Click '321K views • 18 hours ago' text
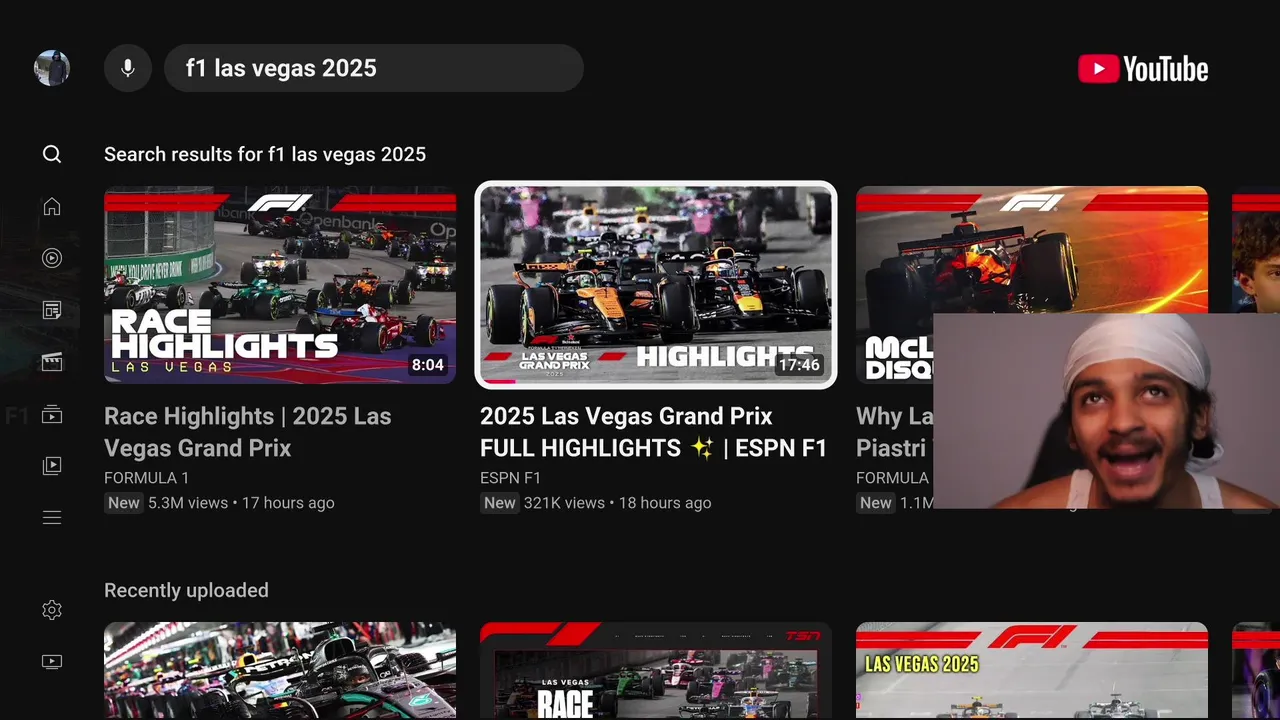The width and height of the screenshot is (1280, 720). tap(618, 503)
